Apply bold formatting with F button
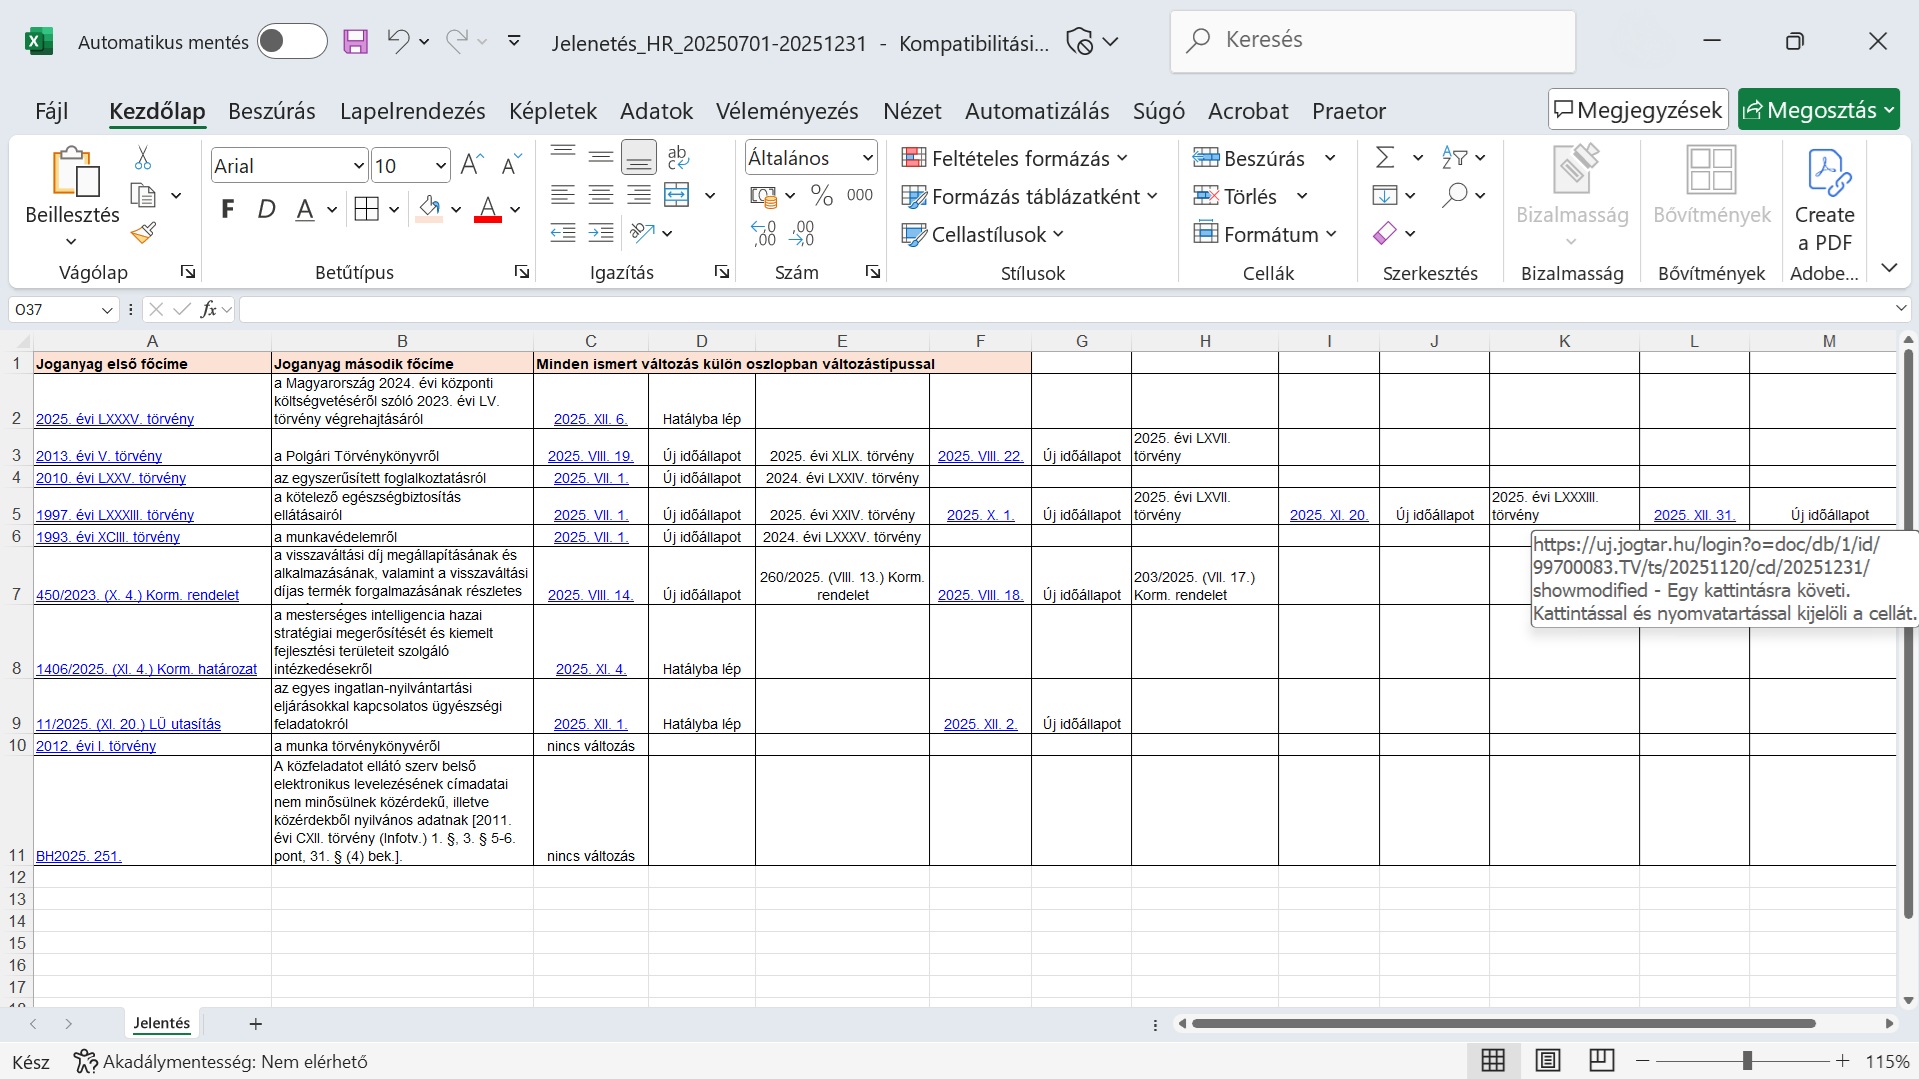 click(x=228, y=209)
